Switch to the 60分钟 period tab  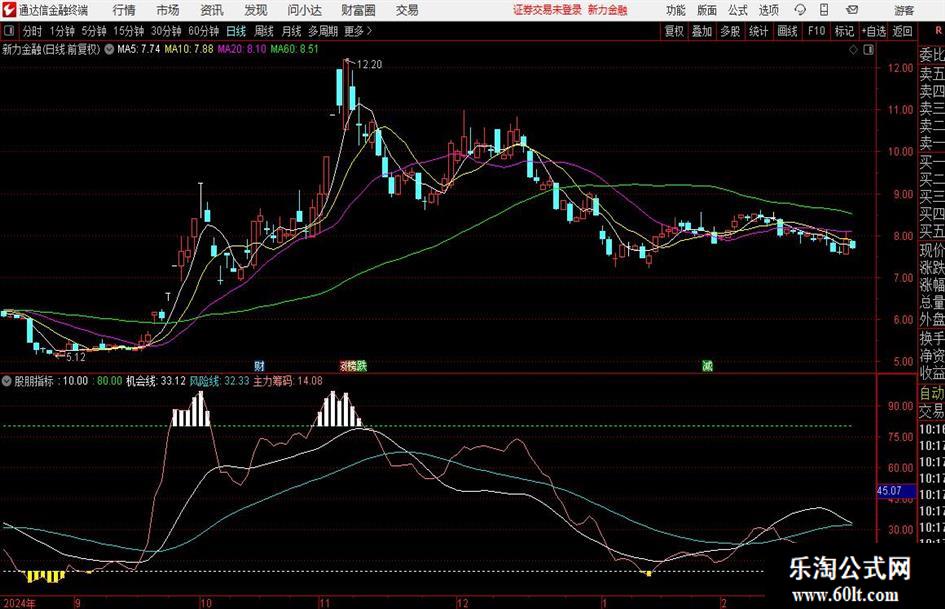[203, 31]
